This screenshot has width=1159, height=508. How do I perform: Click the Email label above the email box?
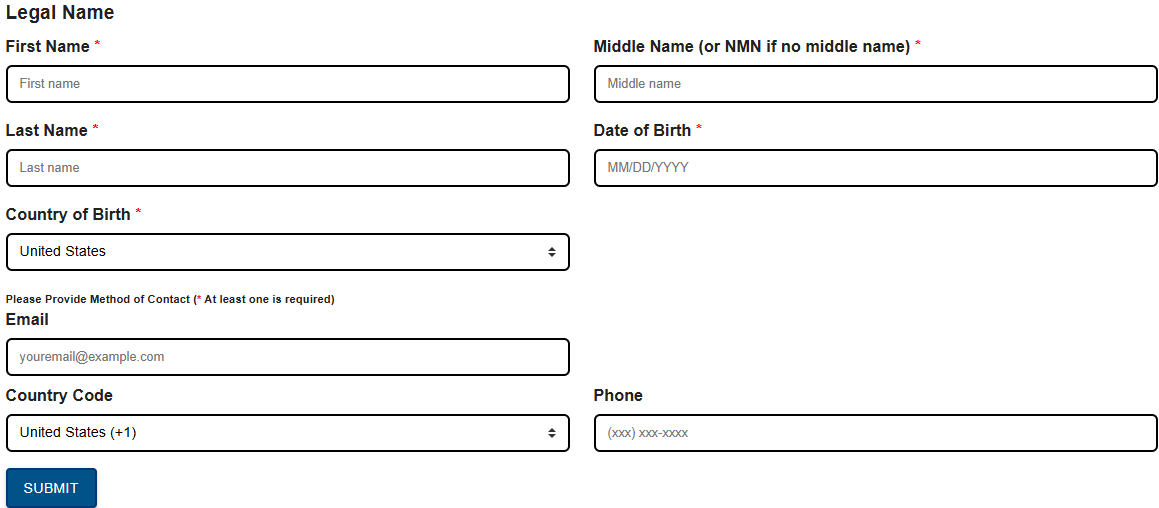(27, 319)
